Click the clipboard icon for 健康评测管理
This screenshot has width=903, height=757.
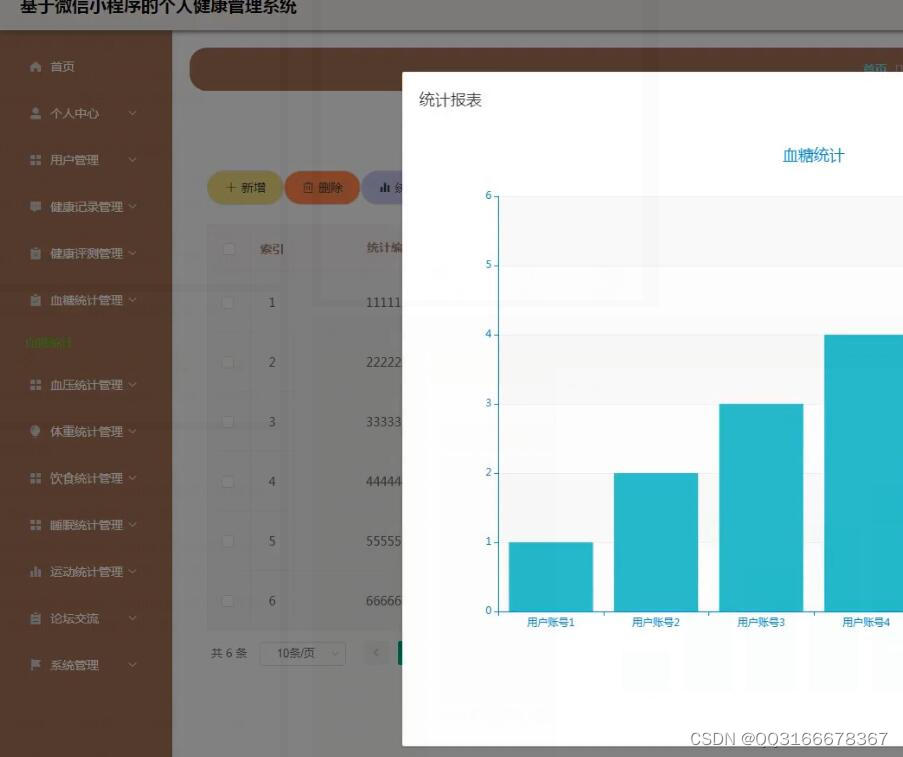[36, 253]
